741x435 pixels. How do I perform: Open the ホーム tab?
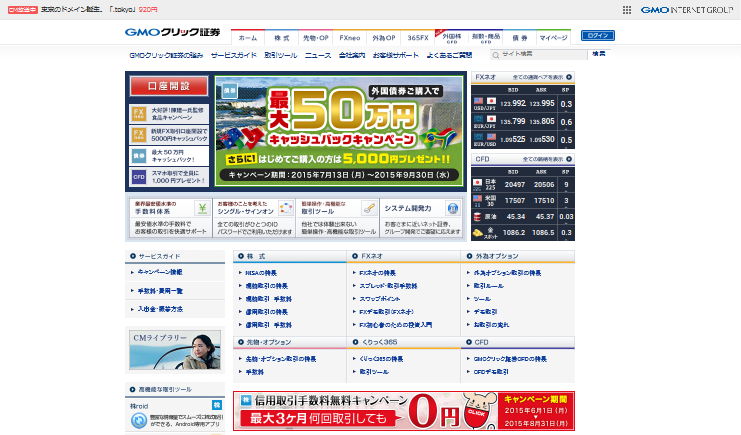248,38
